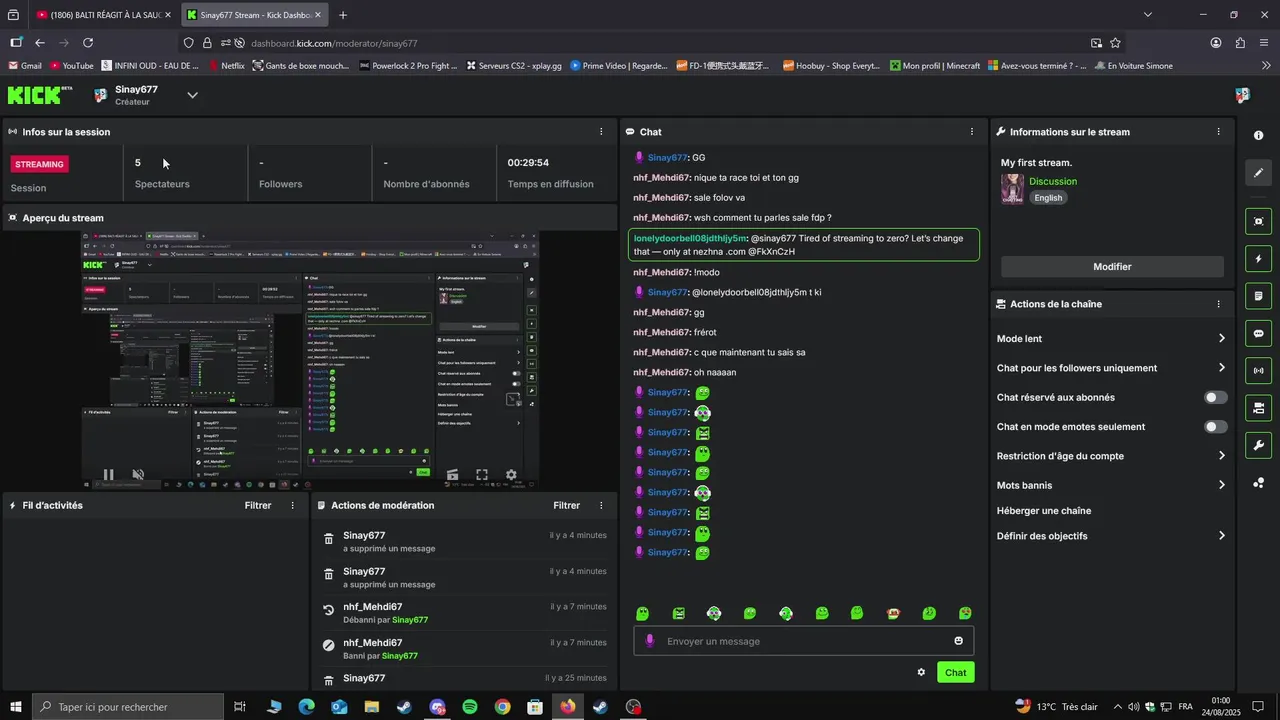Click the ban icon beside Banni par Sinay677
Image resolution: width=1280 pixels, height=720 pixels.
coord(328,646)
